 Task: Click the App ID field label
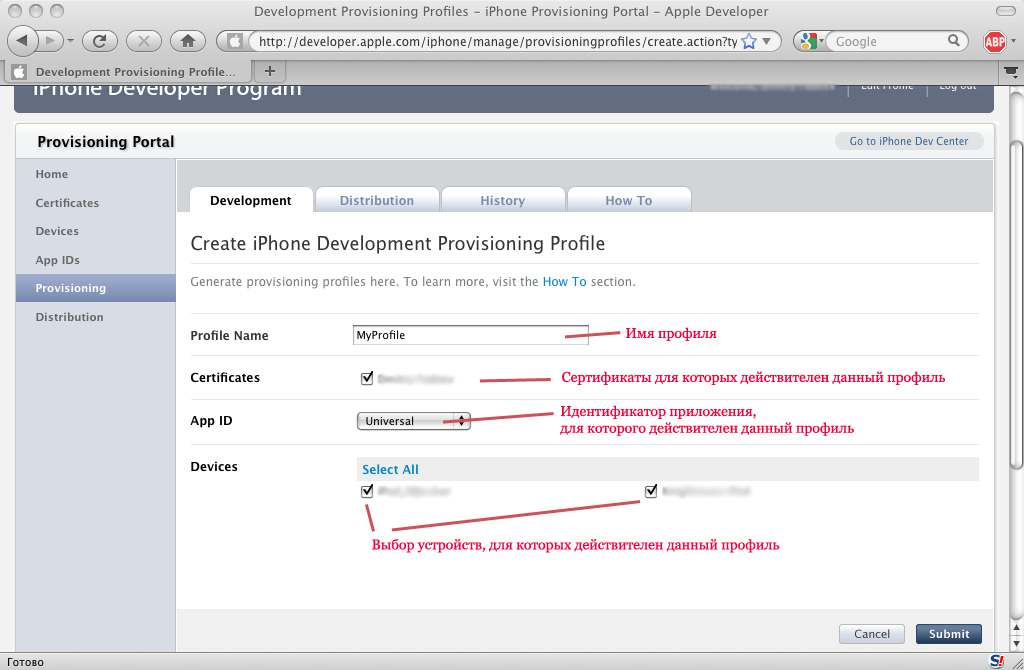click(x=211, y=421)
